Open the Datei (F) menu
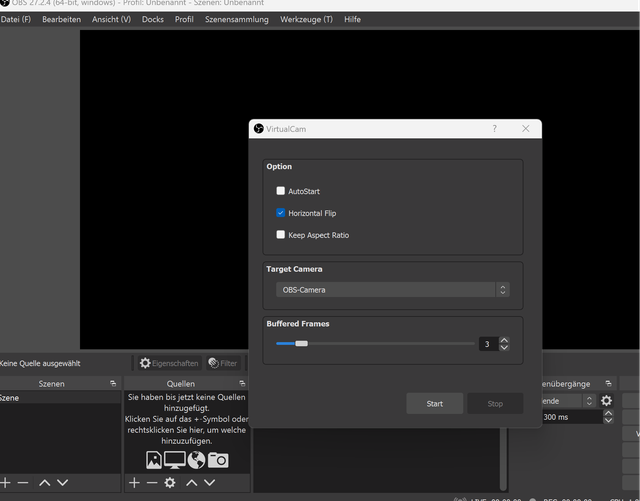 click(16, 19)
